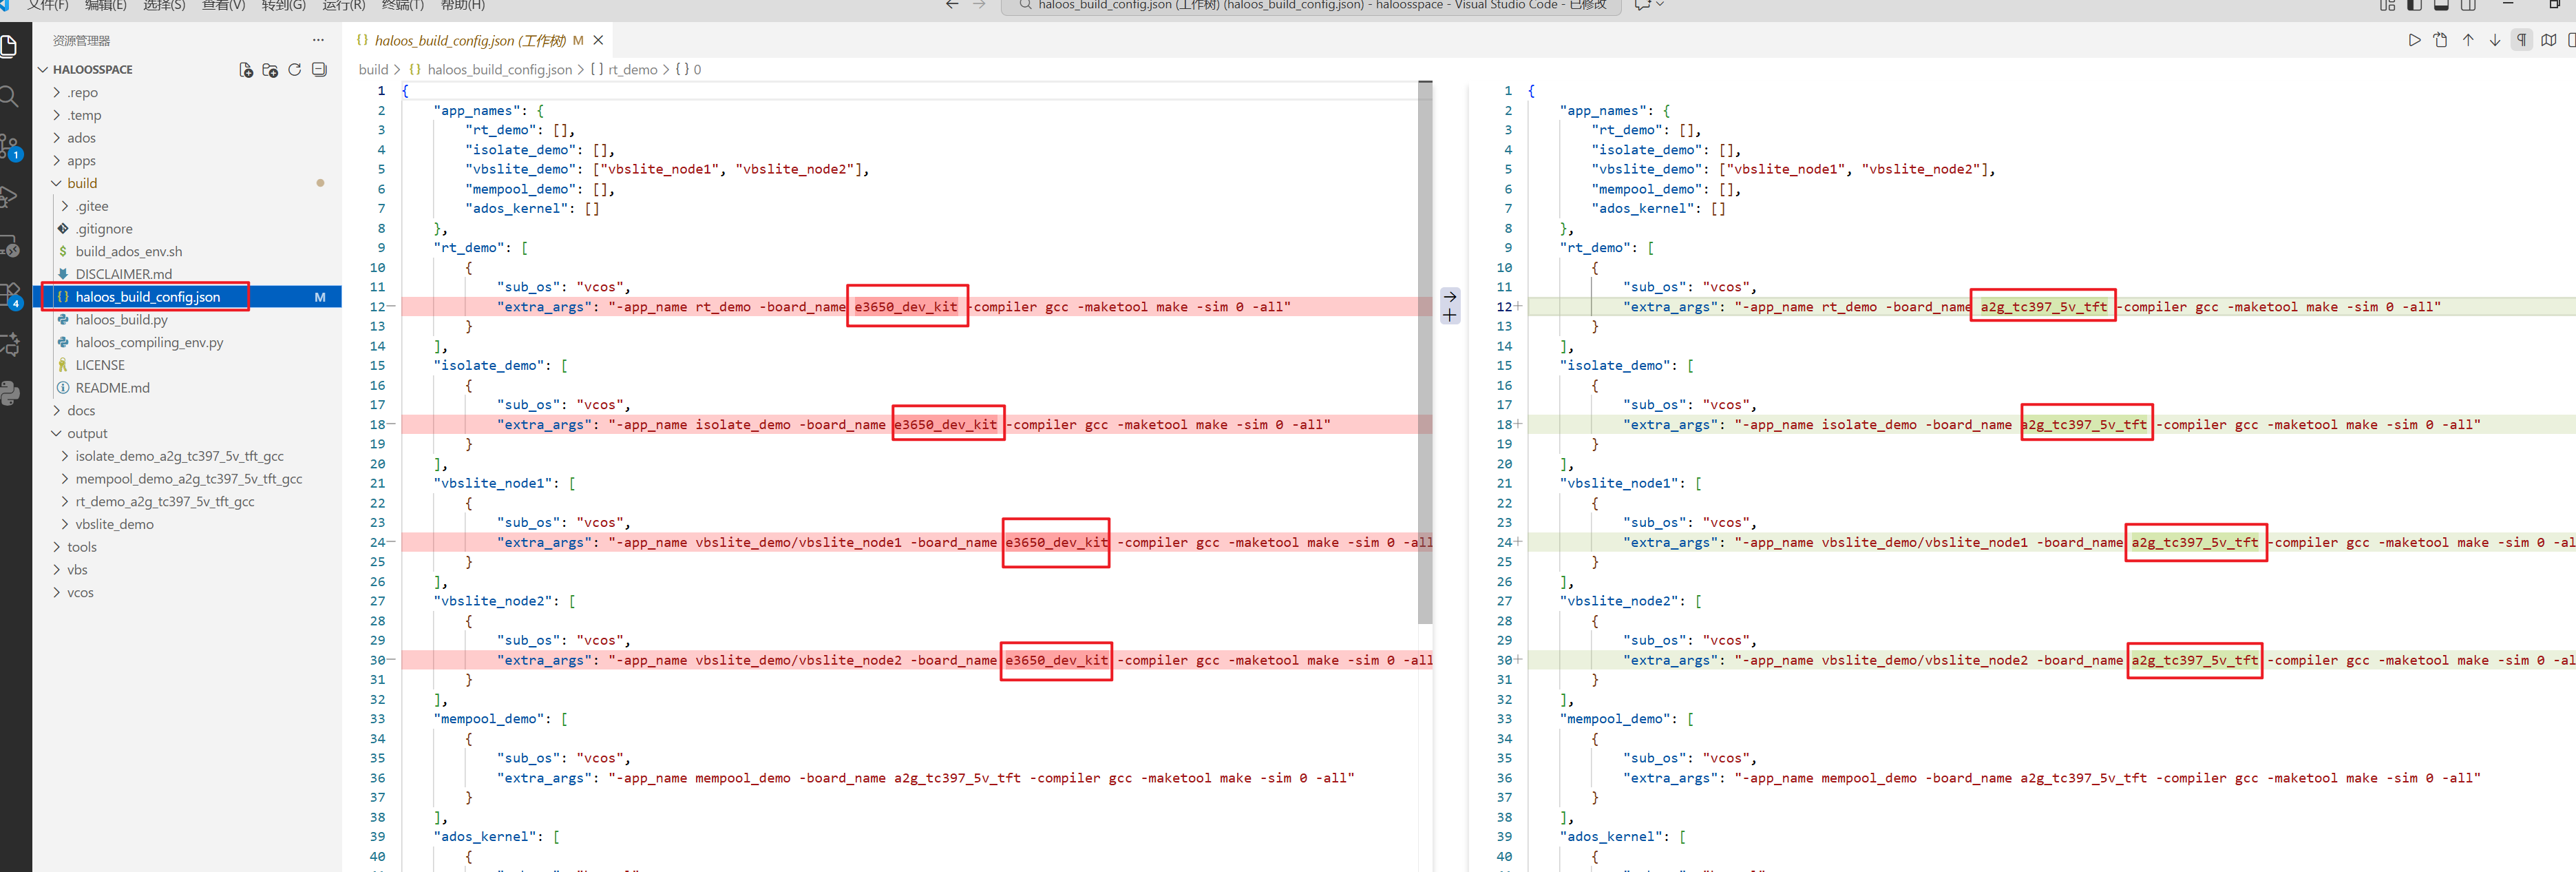Screen dimensions: 2576x872
Task: Go to next change with down arrow
Action: coord(2494,40)
